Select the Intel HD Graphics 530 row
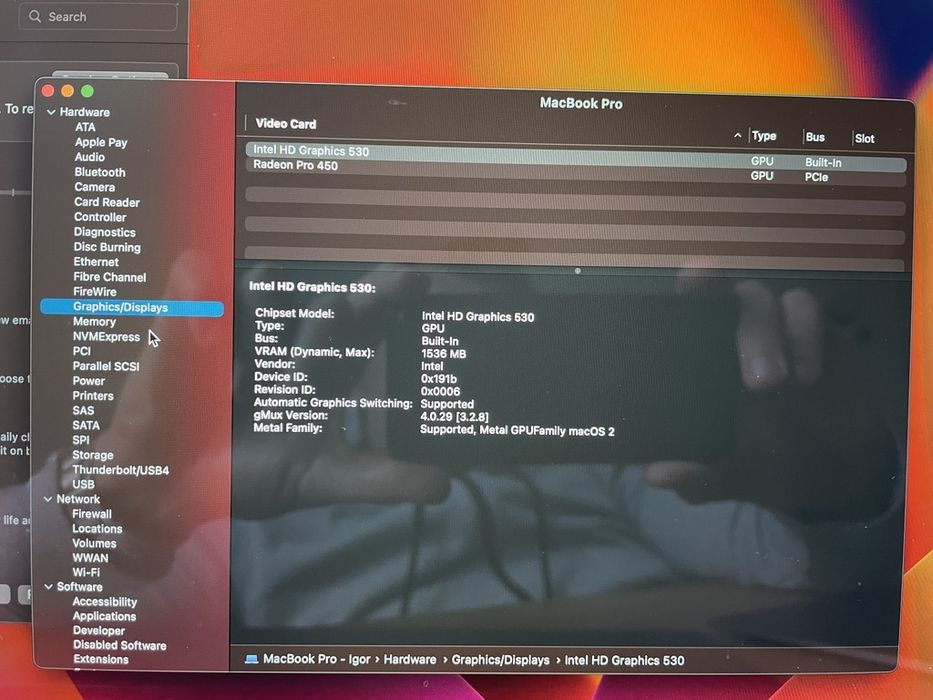The width and height of the screenshot is (933, 700). click(576, 156)
